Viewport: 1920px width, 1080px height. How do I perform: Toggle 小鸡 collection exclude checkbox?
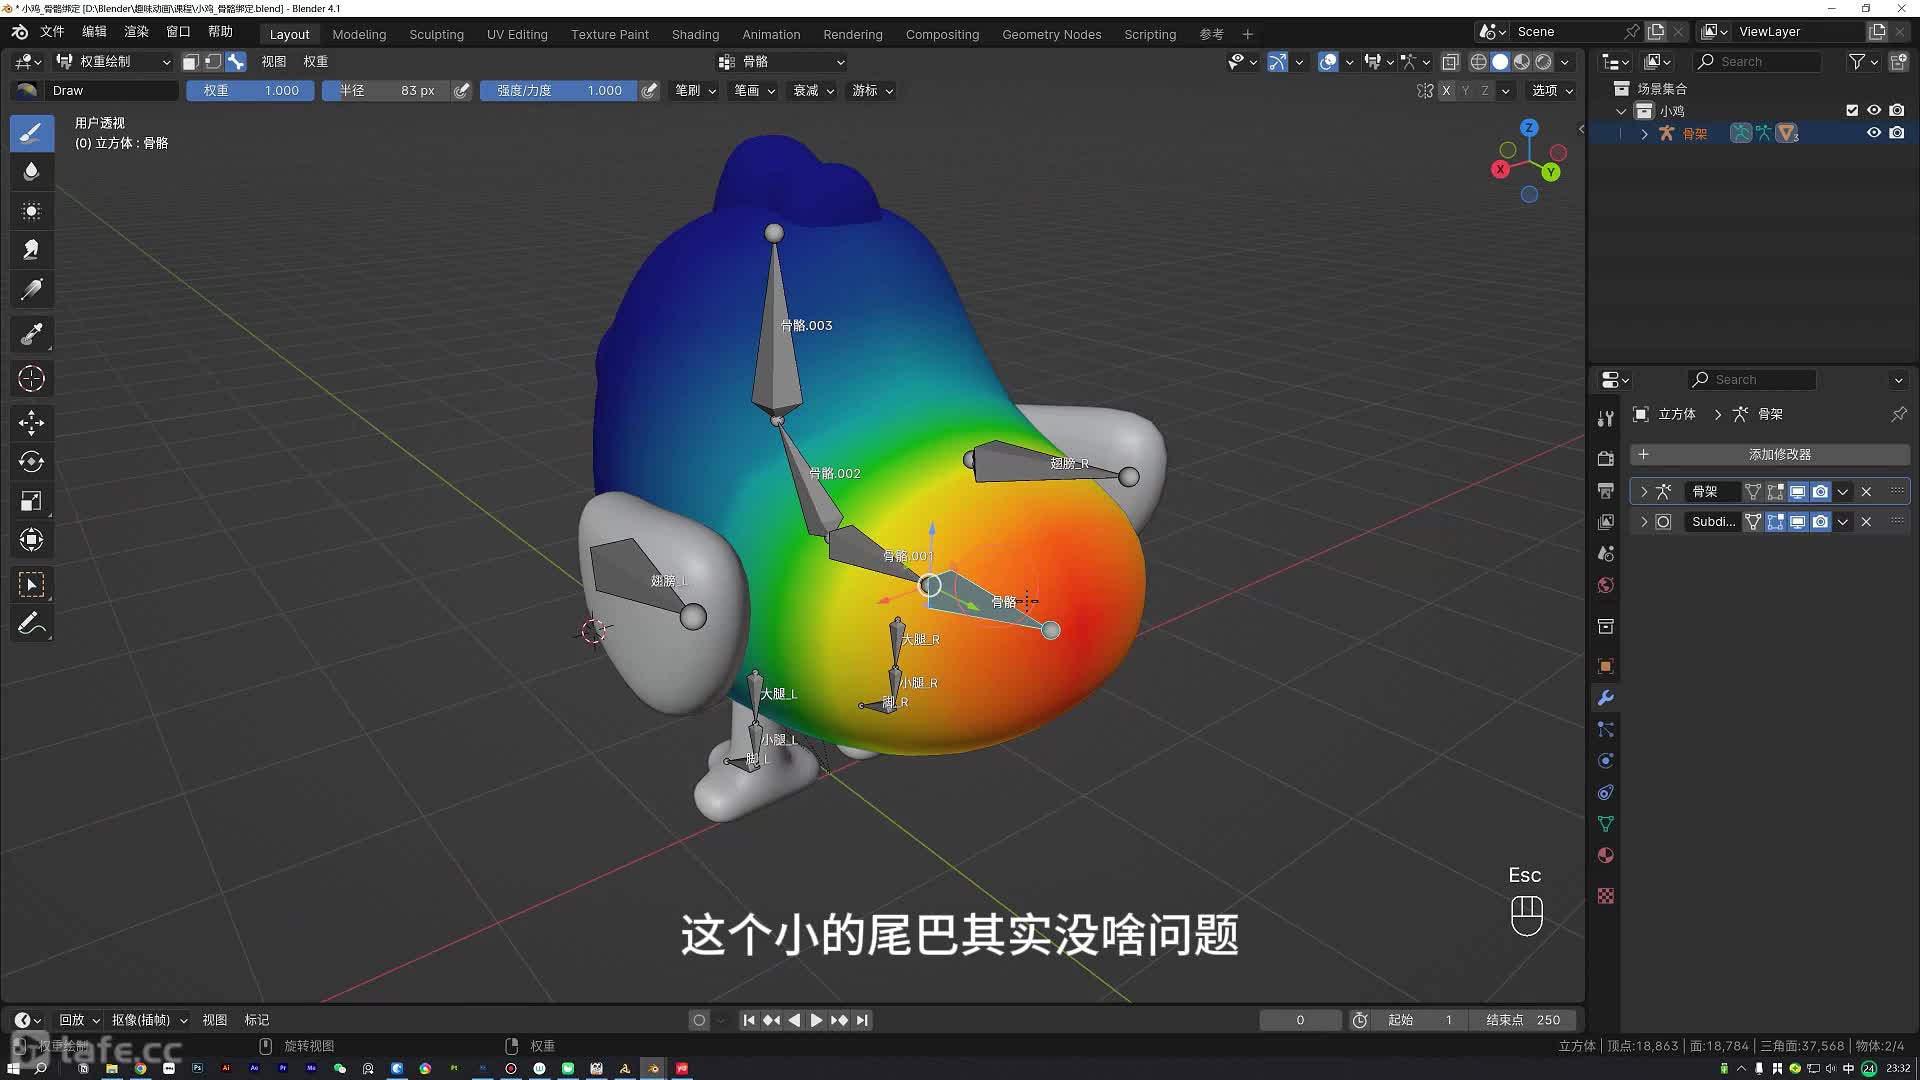[1852, 111]
